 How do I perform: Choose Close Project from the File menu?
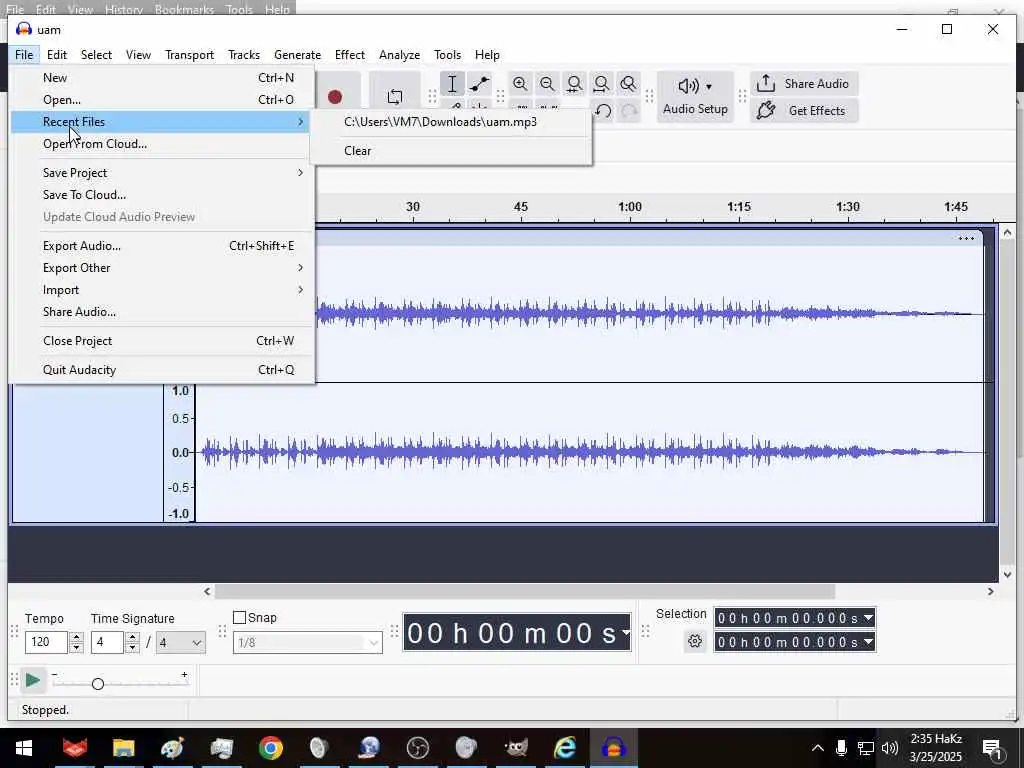pyautogui.click(x=163, y=341)
